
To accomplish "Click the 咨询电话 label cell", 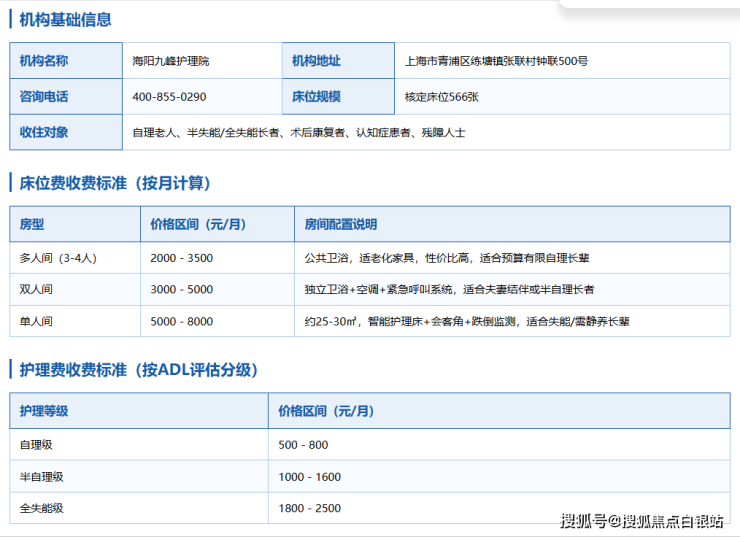I will point(66,96).
